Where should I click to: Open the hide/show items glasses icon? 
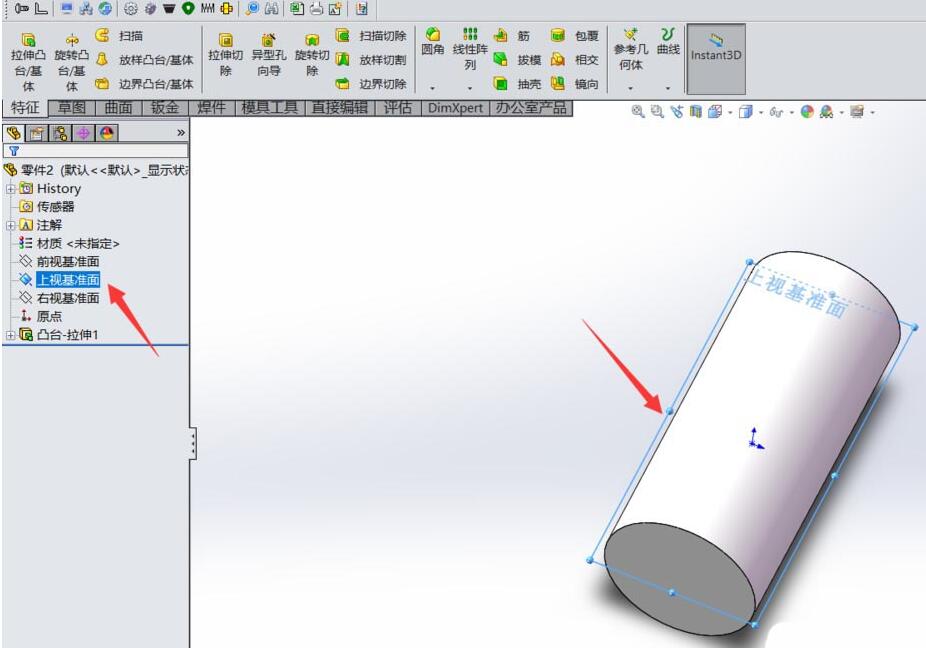click(x=776, y=111)
